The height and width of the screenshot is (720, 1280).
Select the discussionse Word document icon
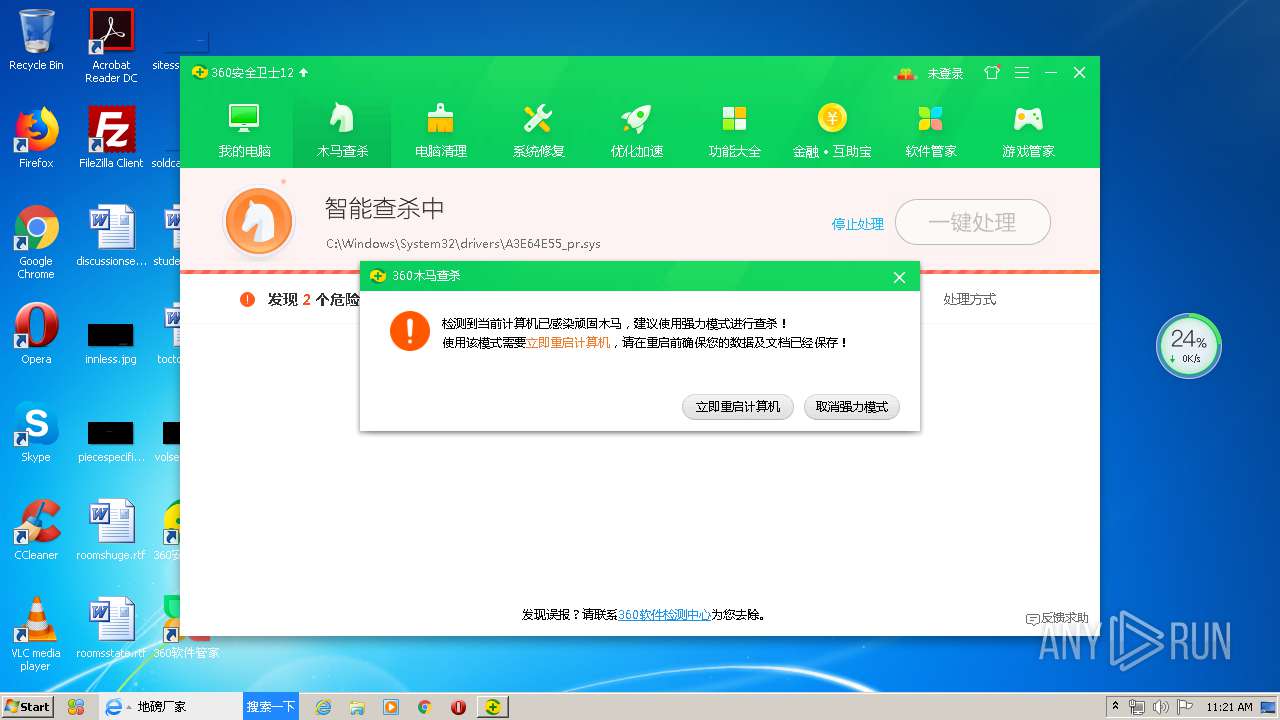[111, 235]
